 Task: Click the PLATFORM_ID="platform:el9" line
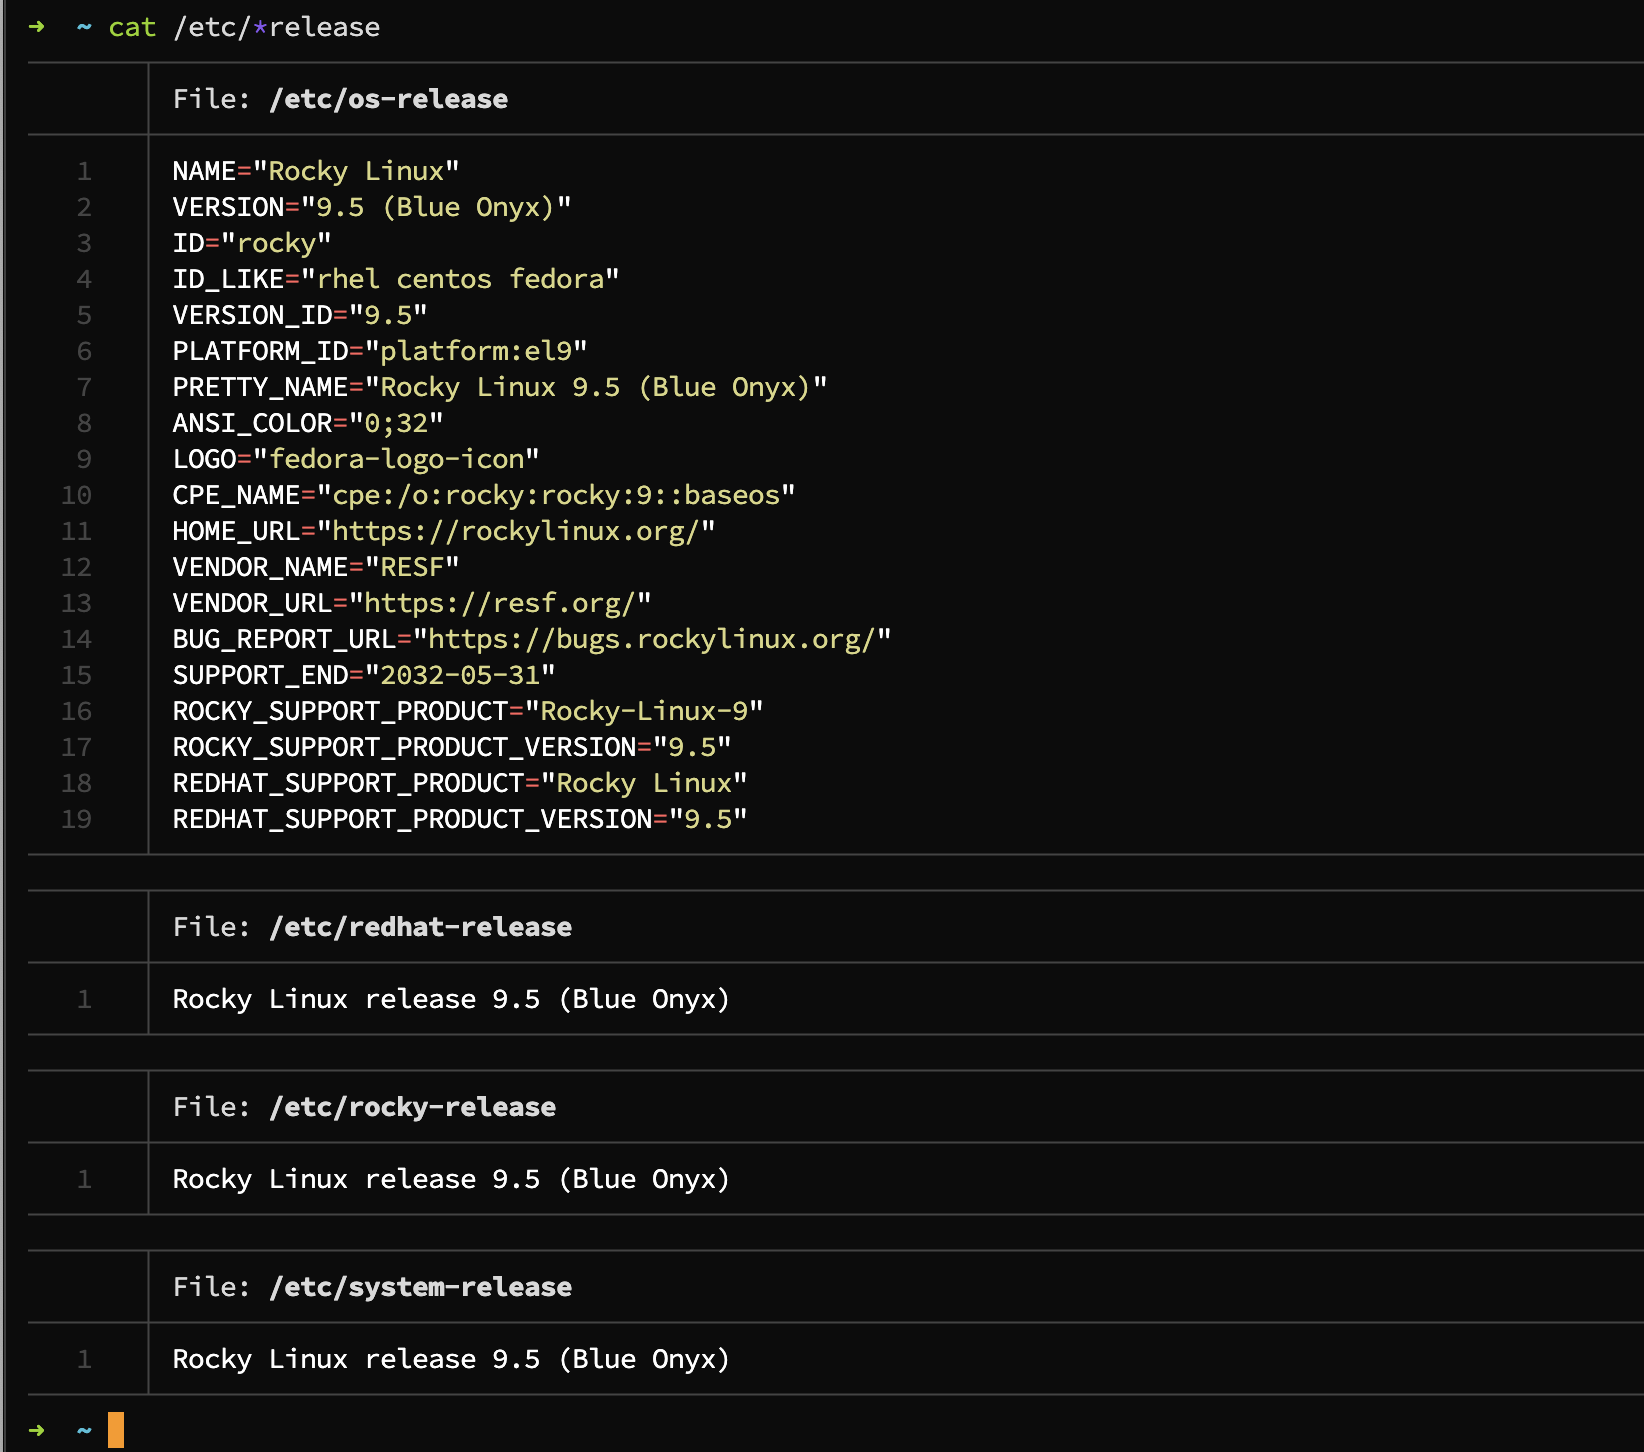(x=380, y=351)
